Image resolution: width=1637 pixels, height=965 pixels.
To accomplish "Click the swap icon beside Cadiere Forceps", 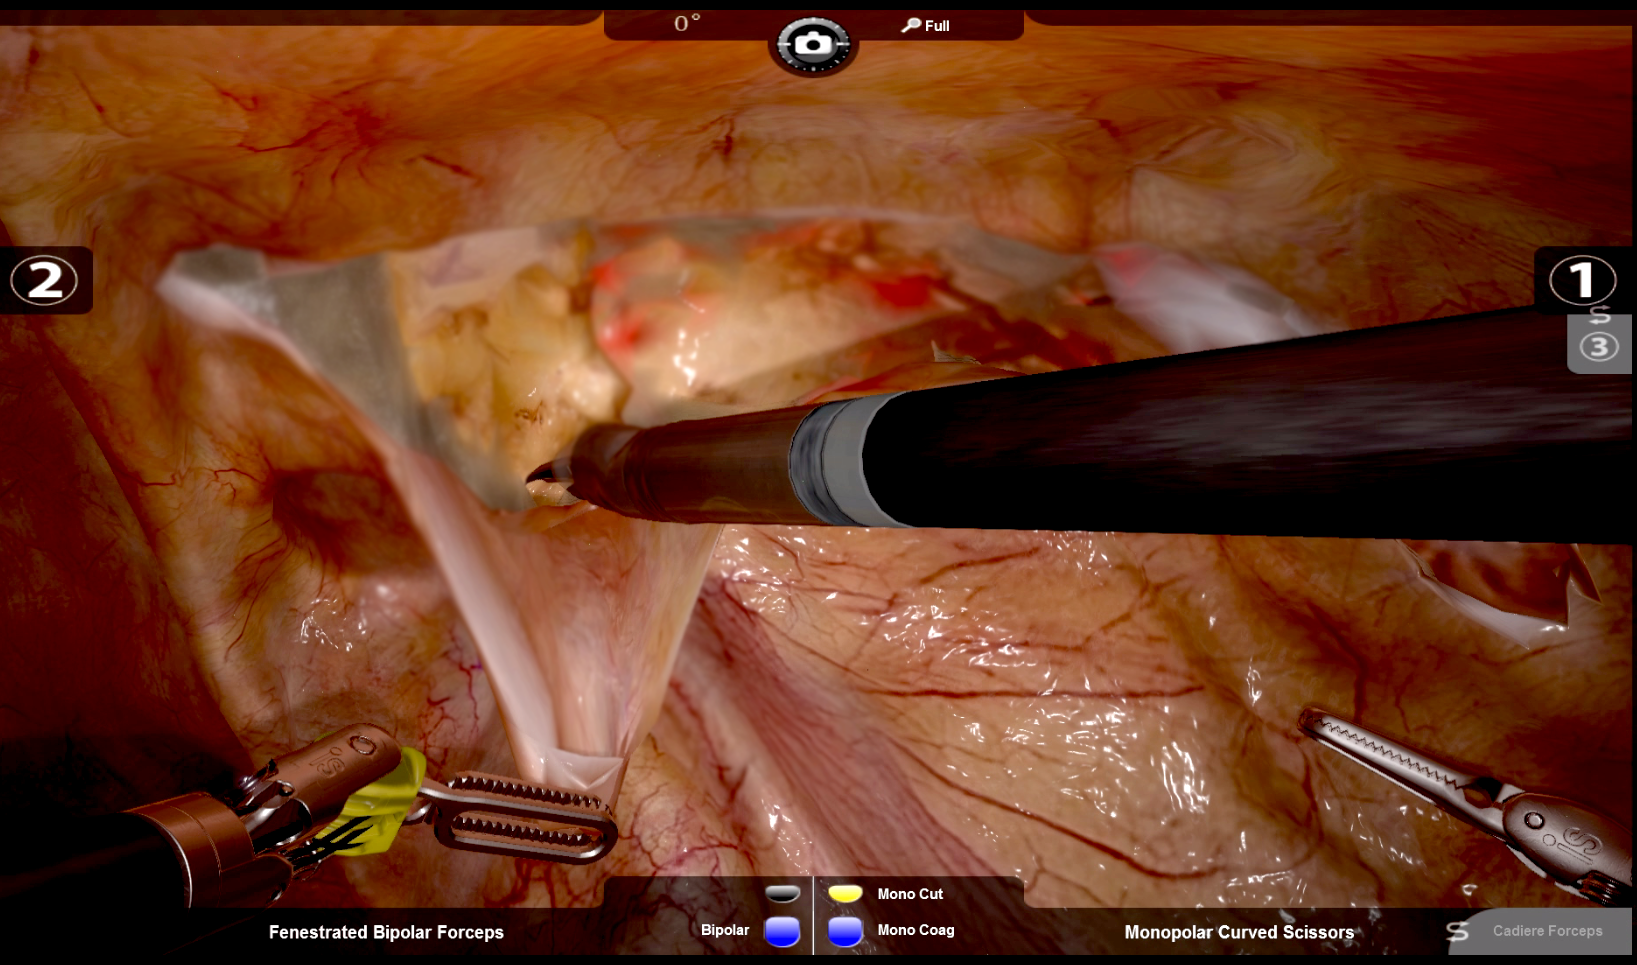I will coord(1458,931).
